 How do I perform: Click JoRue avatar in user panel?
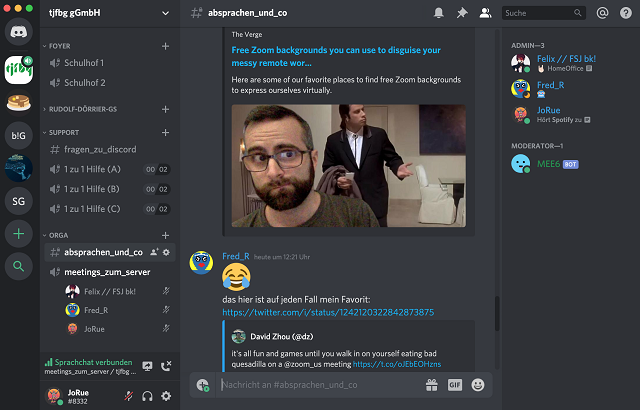tap(54, 396)
